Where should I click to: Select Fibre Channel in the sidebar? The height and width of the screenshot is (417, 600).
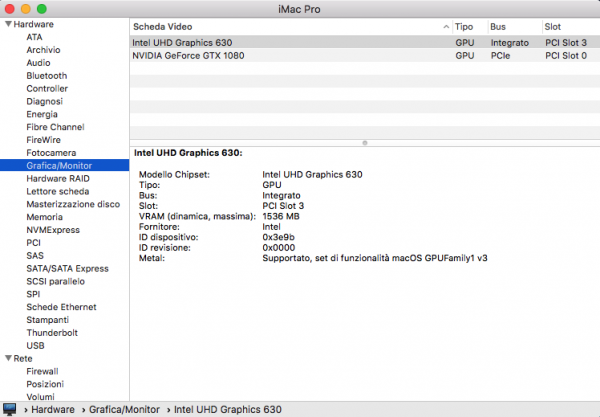pos(55,127)
